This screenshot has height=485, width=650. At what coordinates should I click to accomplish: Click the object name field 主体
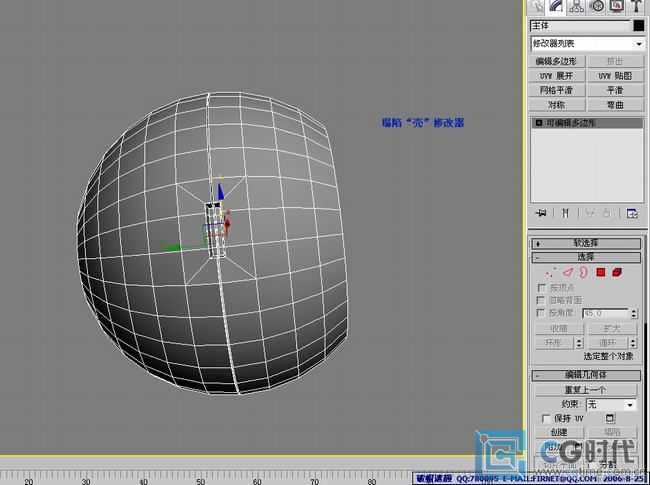580,26
